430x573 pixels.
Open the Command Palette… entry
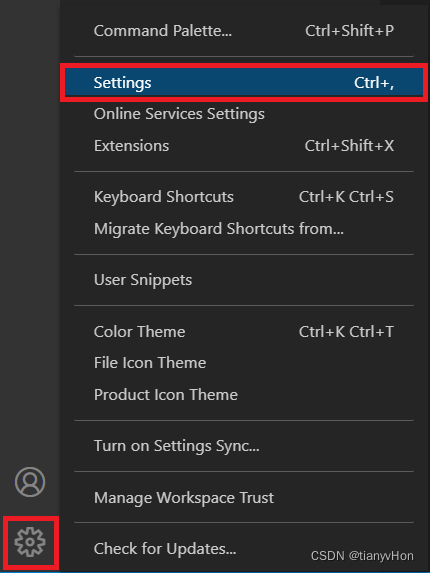[x=244, y=31]
